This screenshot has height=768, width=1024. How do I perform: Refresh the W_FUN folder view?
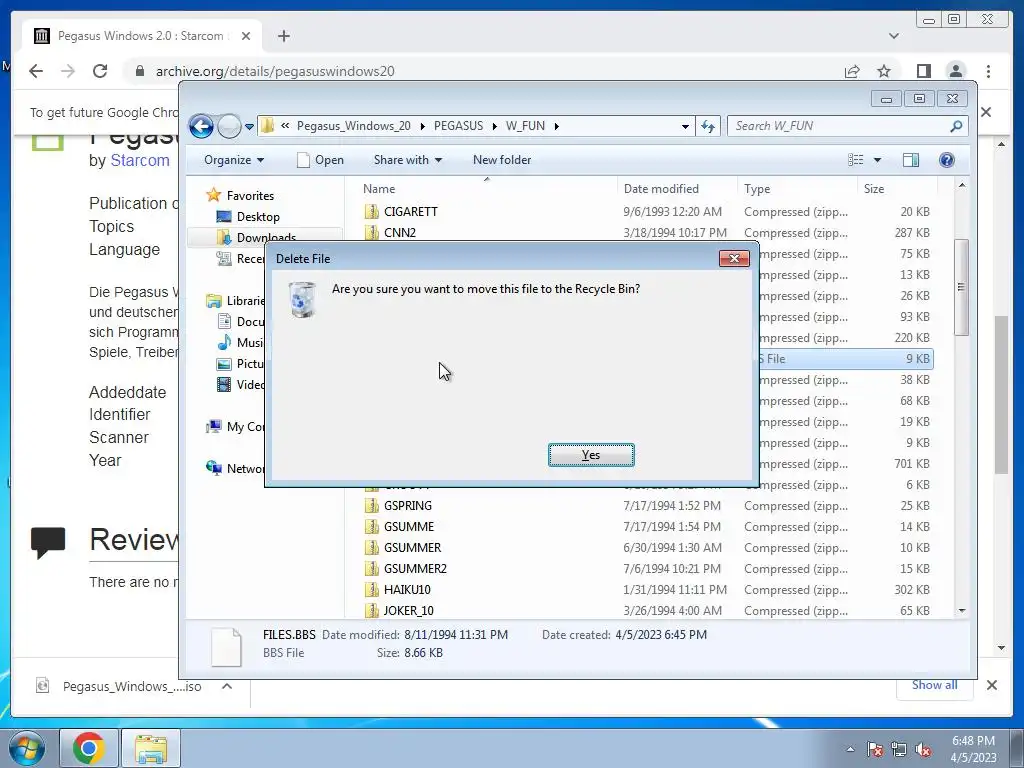click(708, 126)
